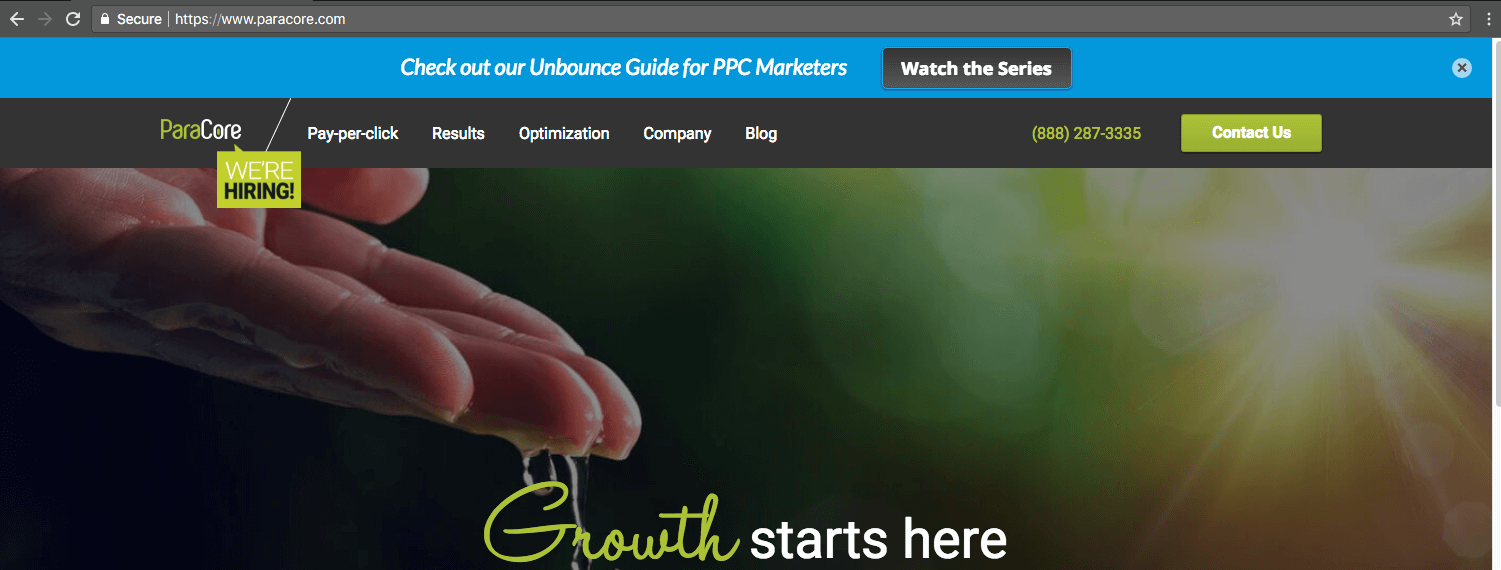The image size is (1501, 570).
Task: Click the ParaCore logo
Action: 201,130
